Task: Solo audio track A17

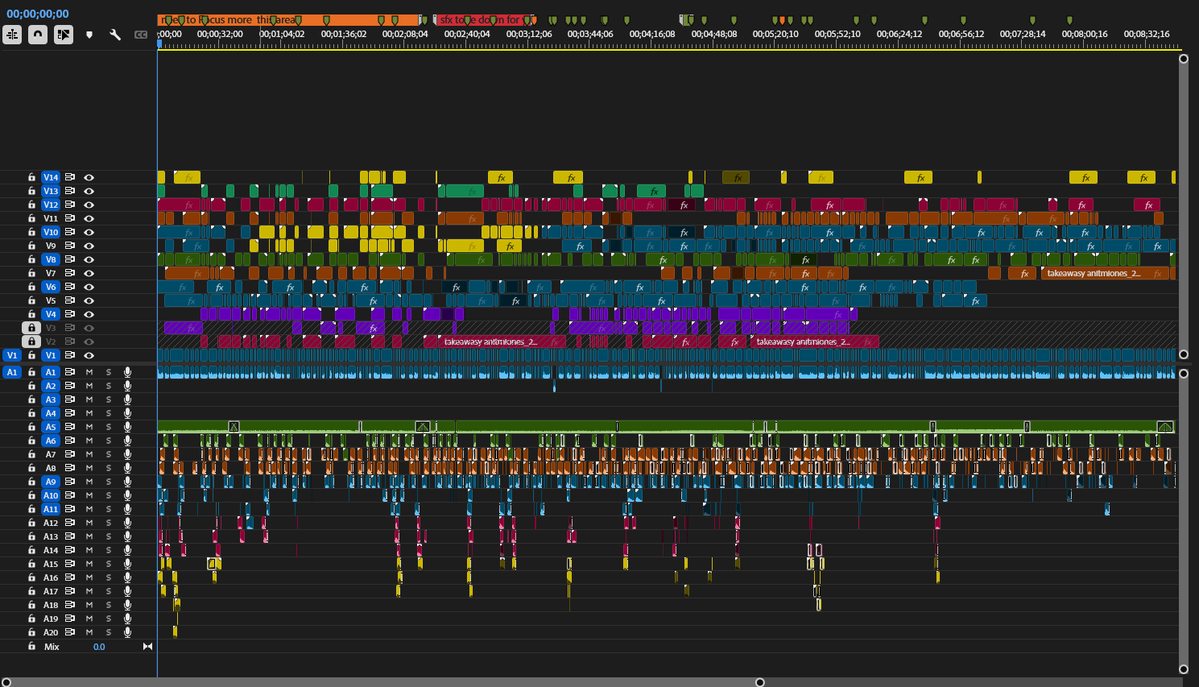Action: tap(109, 591)
